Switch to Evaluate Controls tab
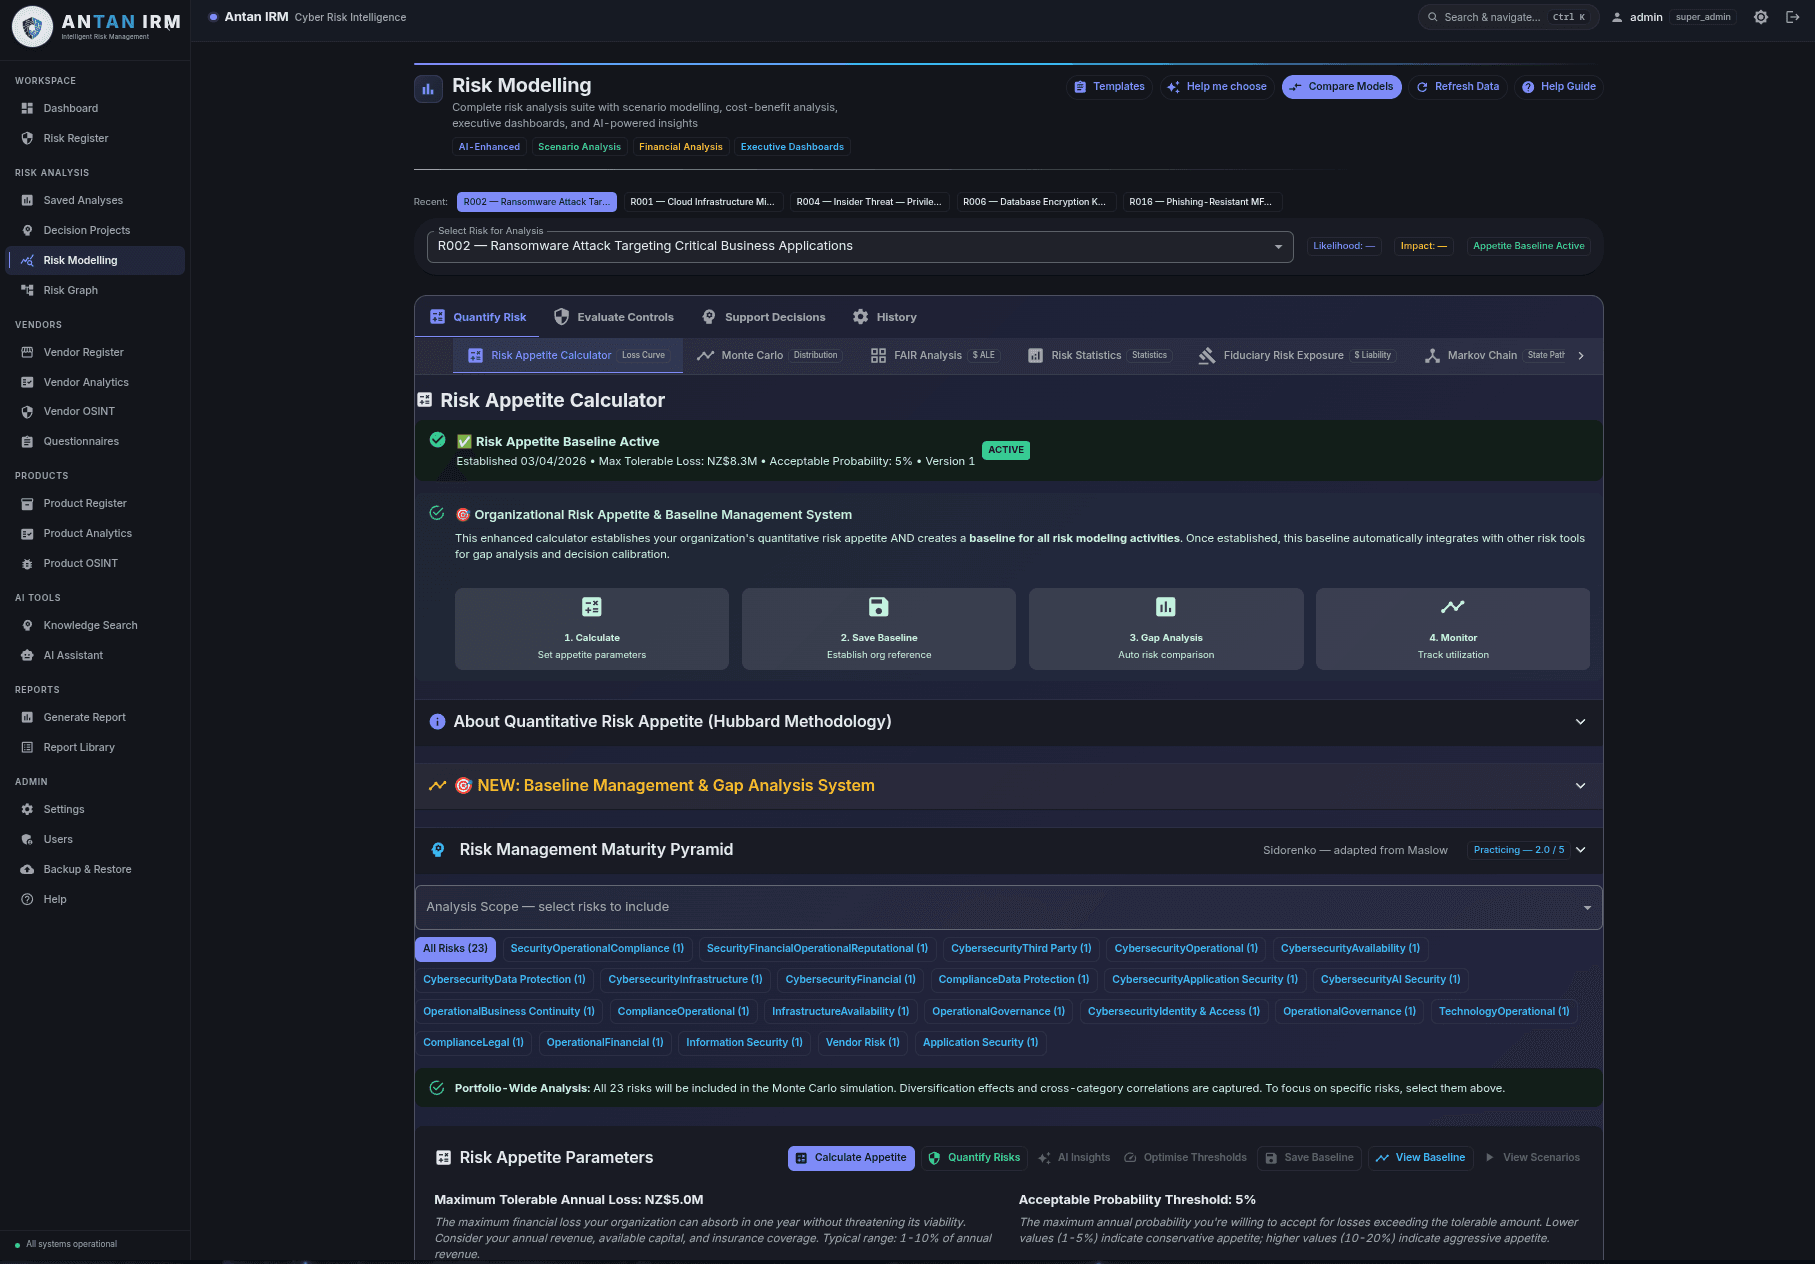1815x1264 pixels. pyautogui.click(x=614, y=317)
